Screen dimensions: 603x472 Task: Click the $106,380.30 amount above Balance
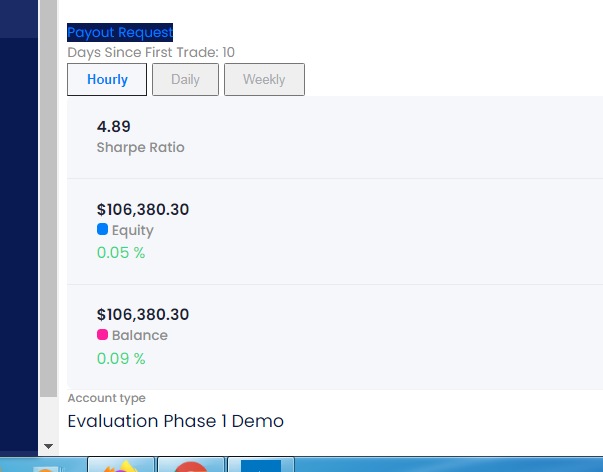pyautogui.click(x=143, y=315)
